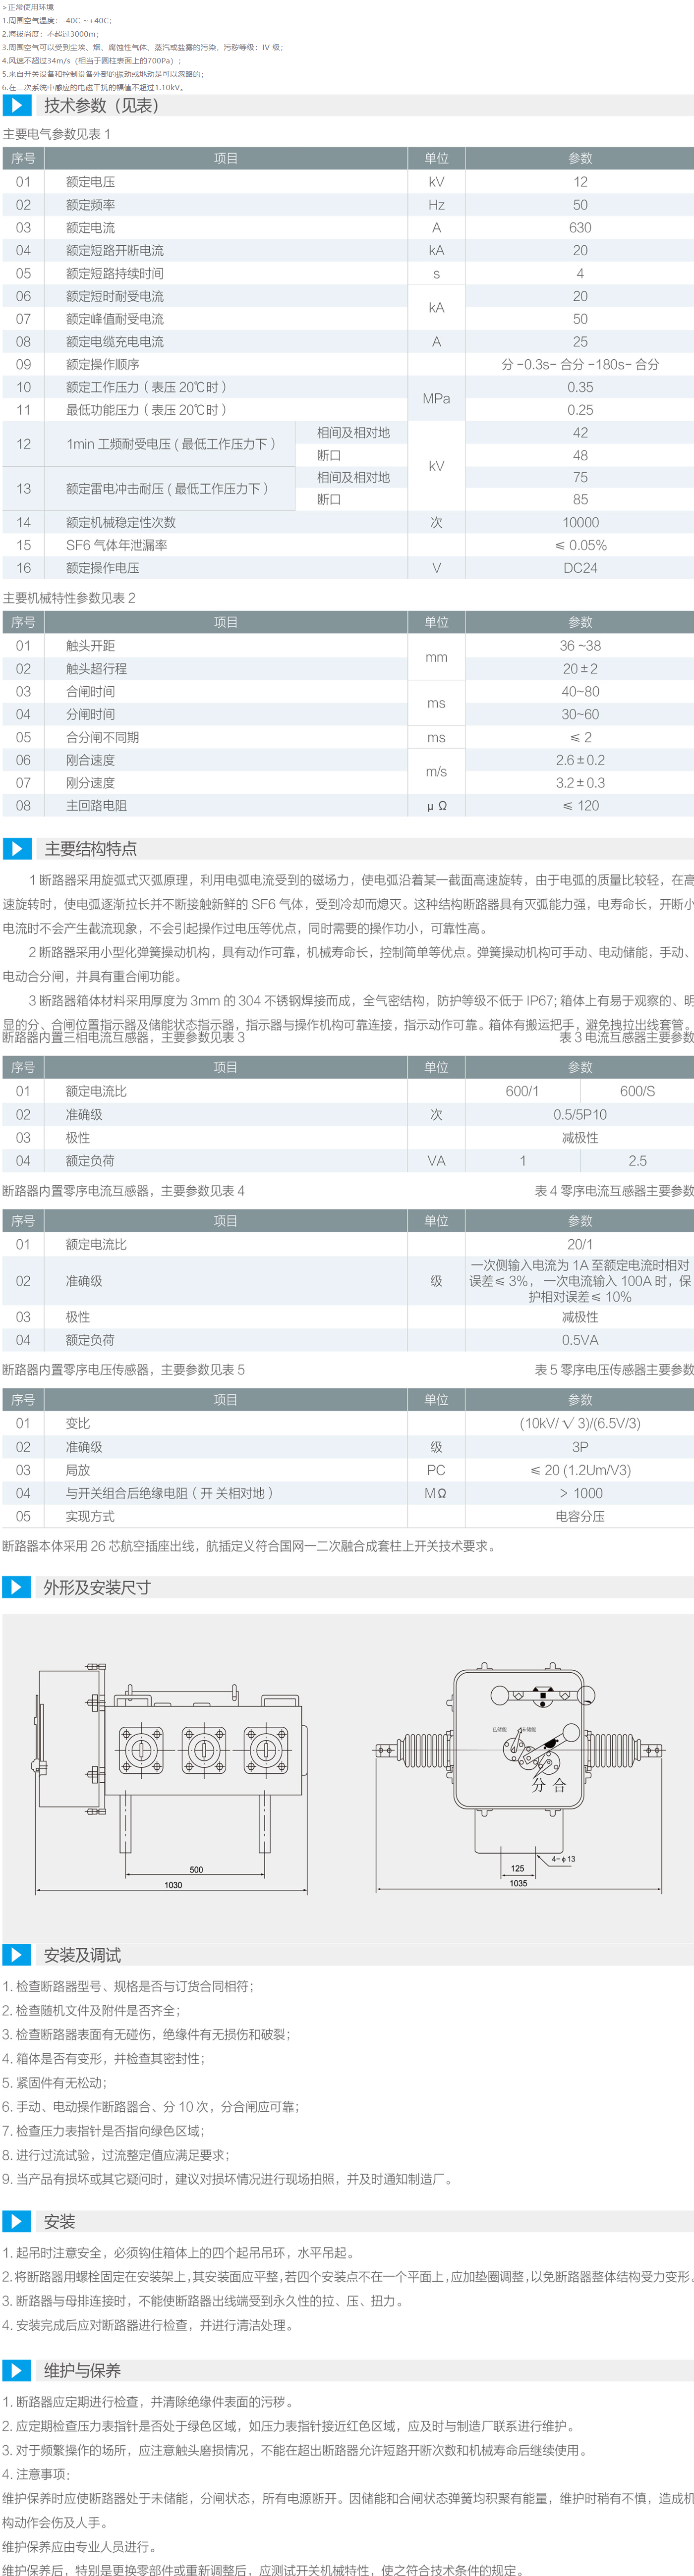
Task: Click step 8 进行过流试验
Action: (x=116, y=2154)
